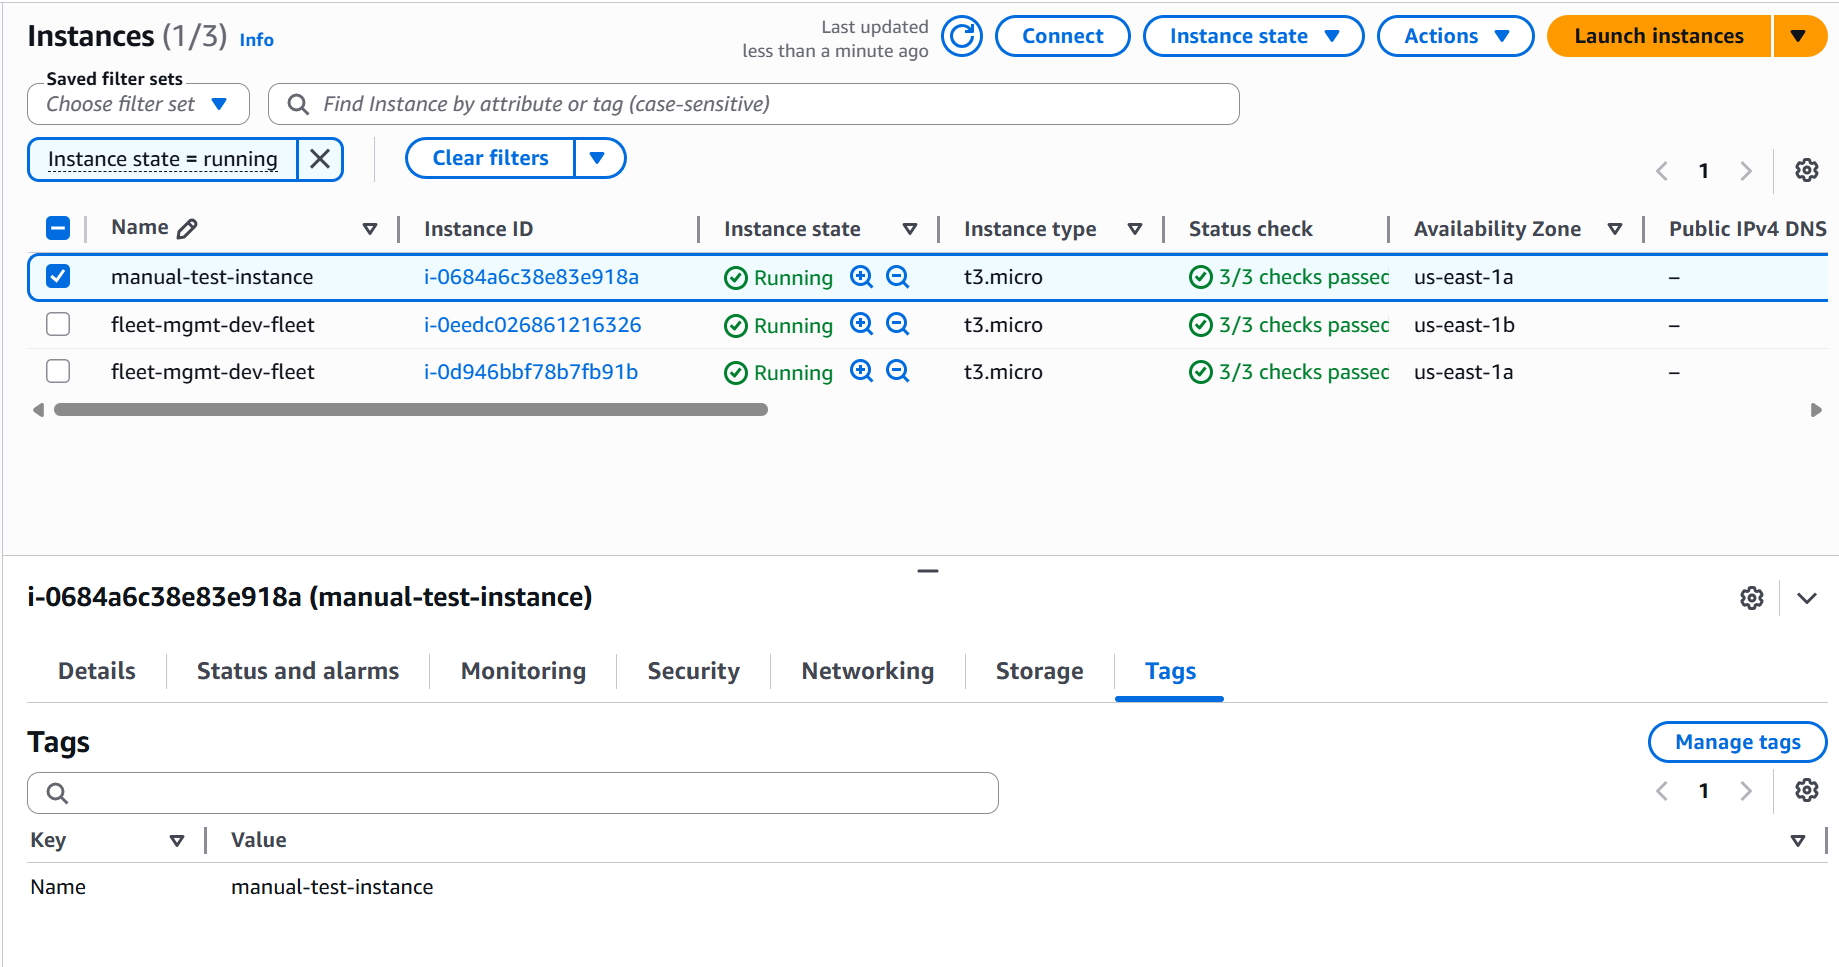The image size is (1839, 967).
Task: Open the Storage tab
Action: pos(1039,671)
